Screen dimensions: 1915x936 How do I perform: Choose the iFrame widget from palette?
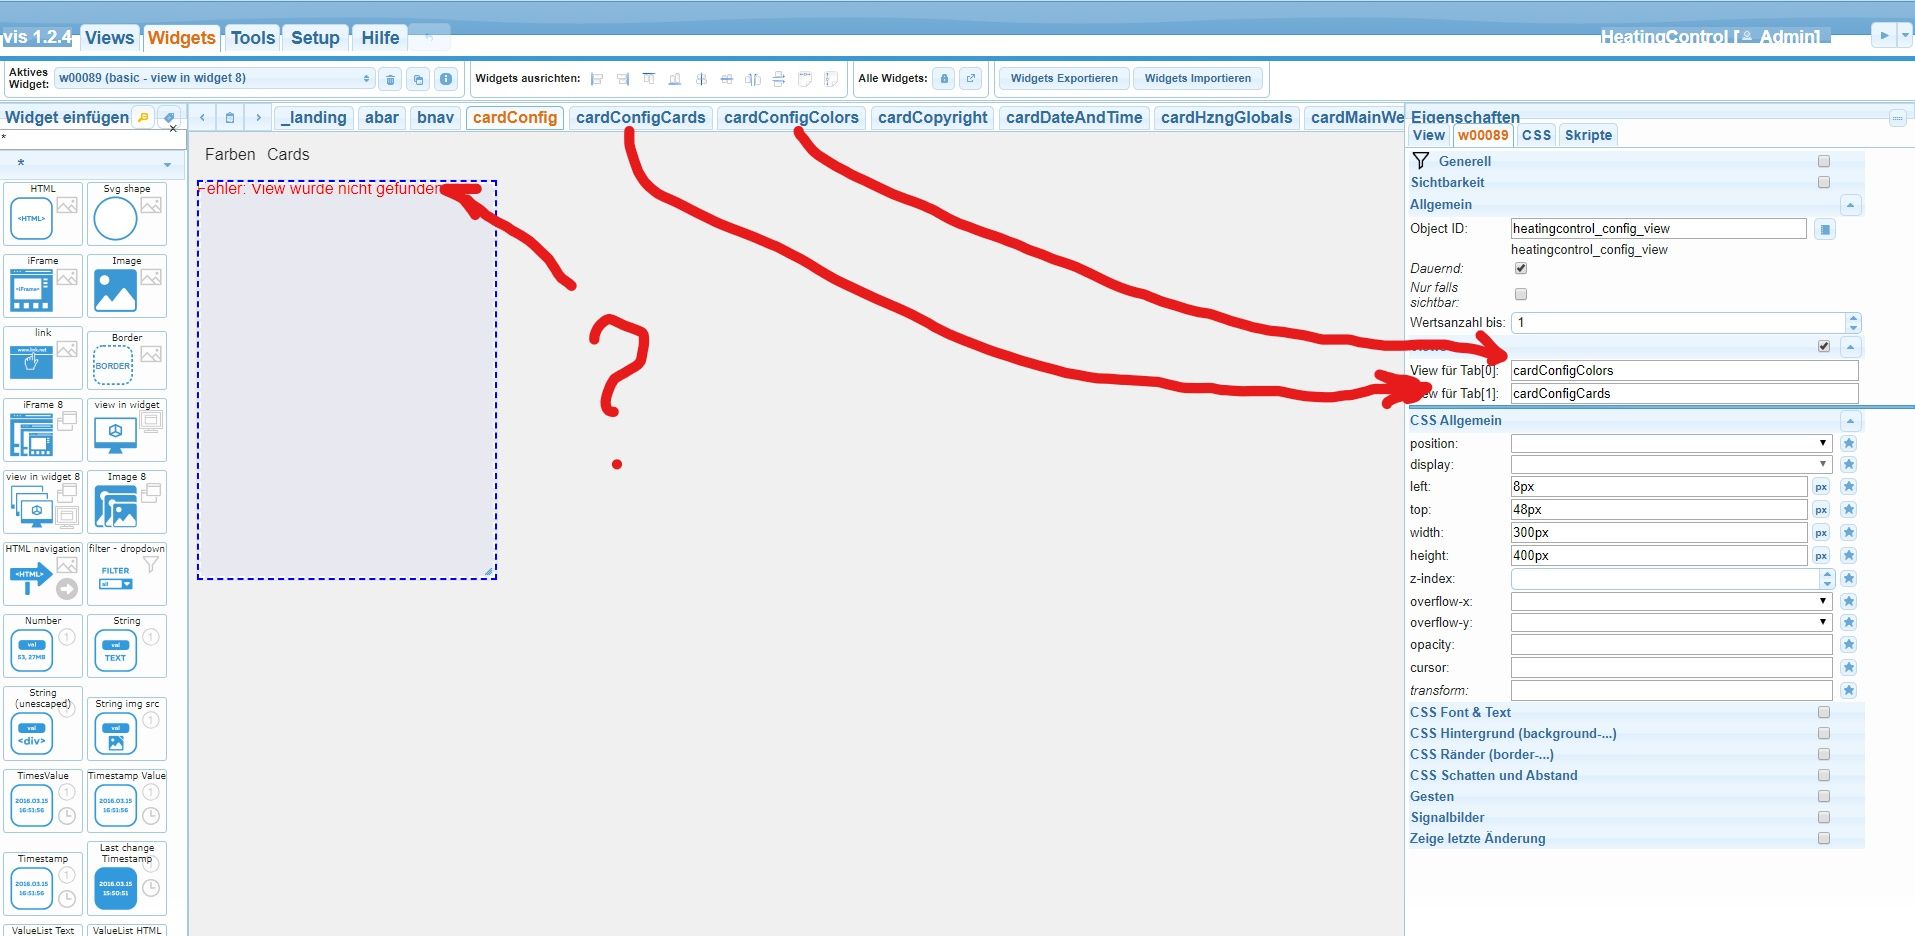pyautogui.click(x=43, y=286)
